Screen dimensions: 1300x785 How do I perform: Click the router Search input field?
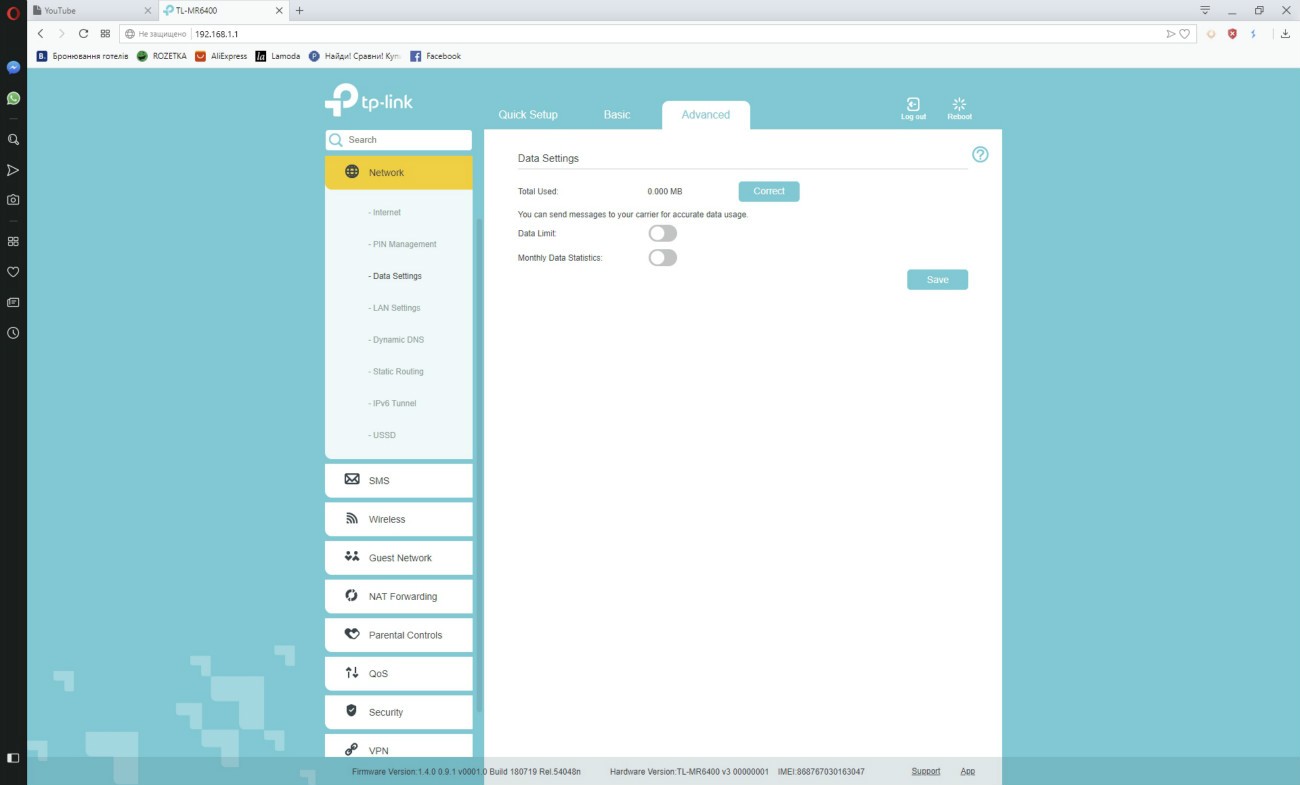click(405, 140)
